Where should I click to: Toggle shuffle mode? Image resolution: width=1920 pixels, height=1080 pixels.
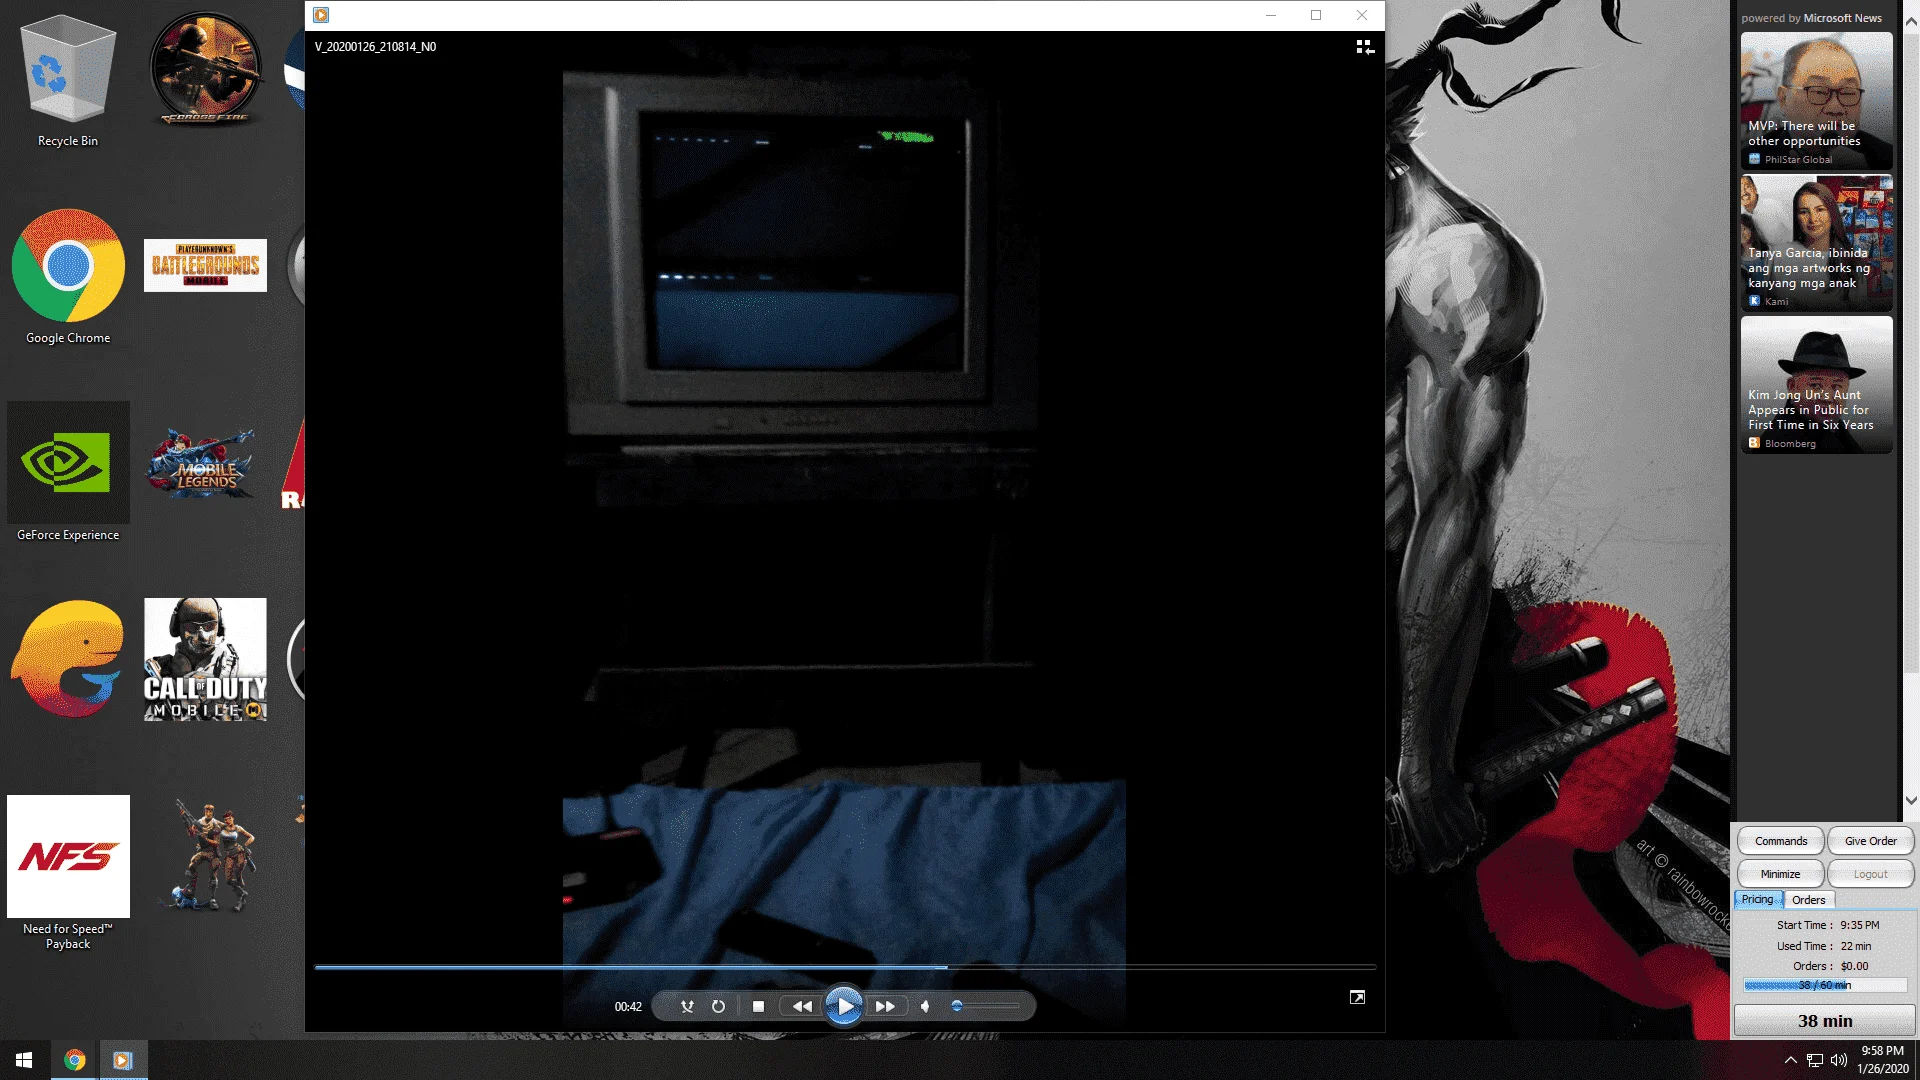[687, 1007]
